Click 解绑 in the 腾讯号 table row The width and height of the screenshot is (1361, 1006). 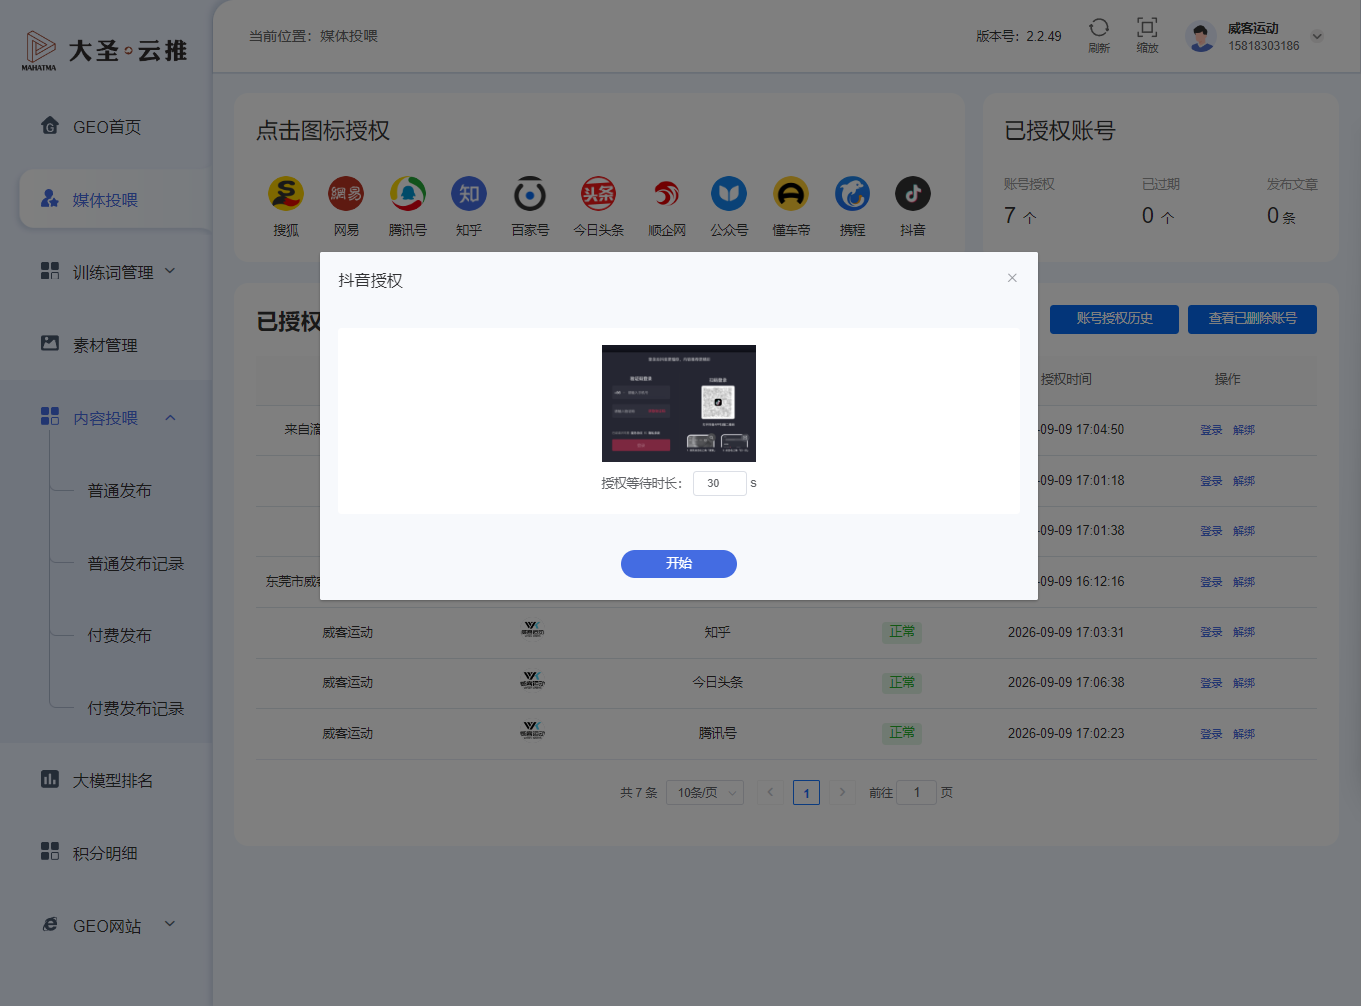pos(1244,734)
